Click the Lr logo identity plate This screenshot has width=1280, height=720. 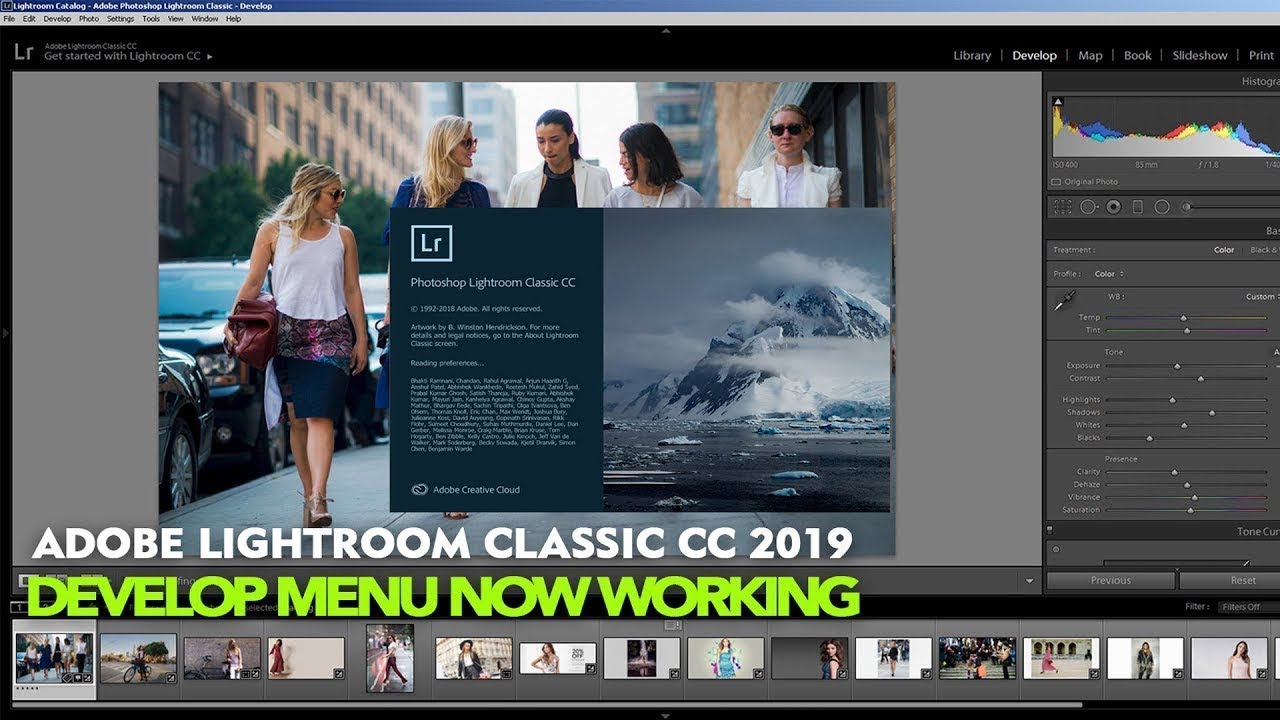(x=24, y=52)
